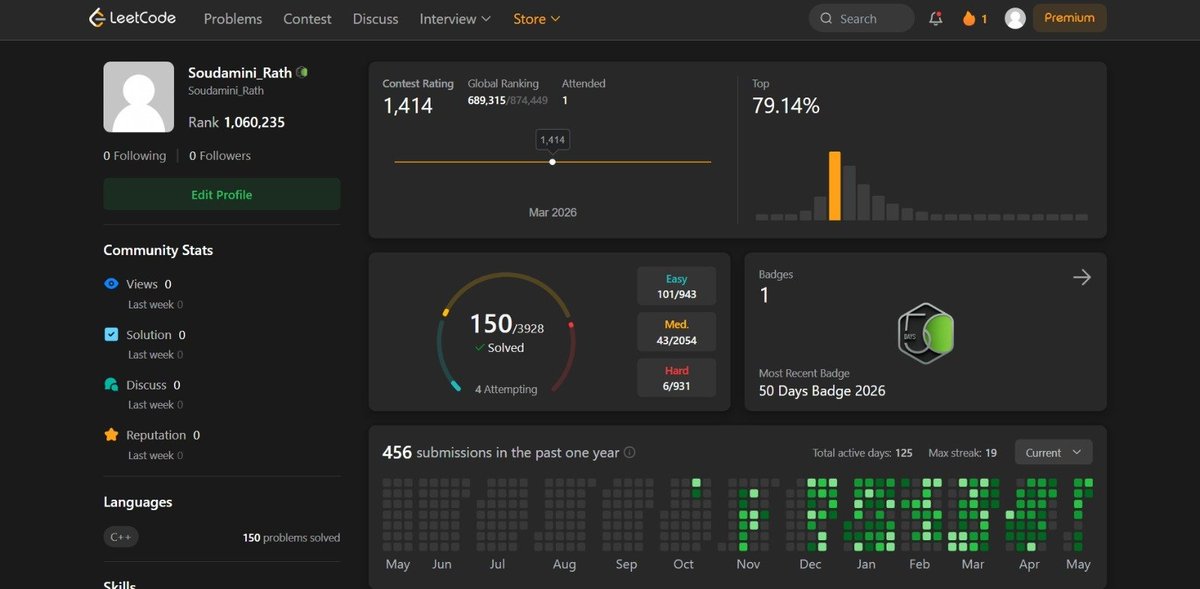Click the submissions info icon
Viewport: 1200px width, 589px height.
629,452
